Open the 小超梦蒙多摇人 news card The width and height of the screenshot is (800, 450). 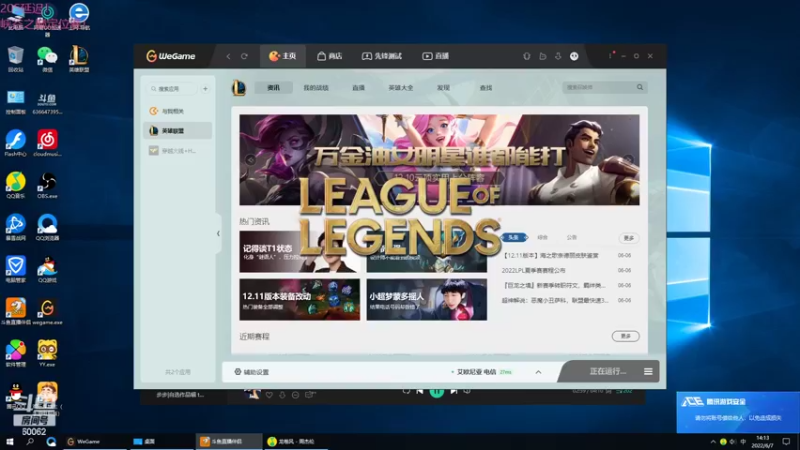point(427,299)
